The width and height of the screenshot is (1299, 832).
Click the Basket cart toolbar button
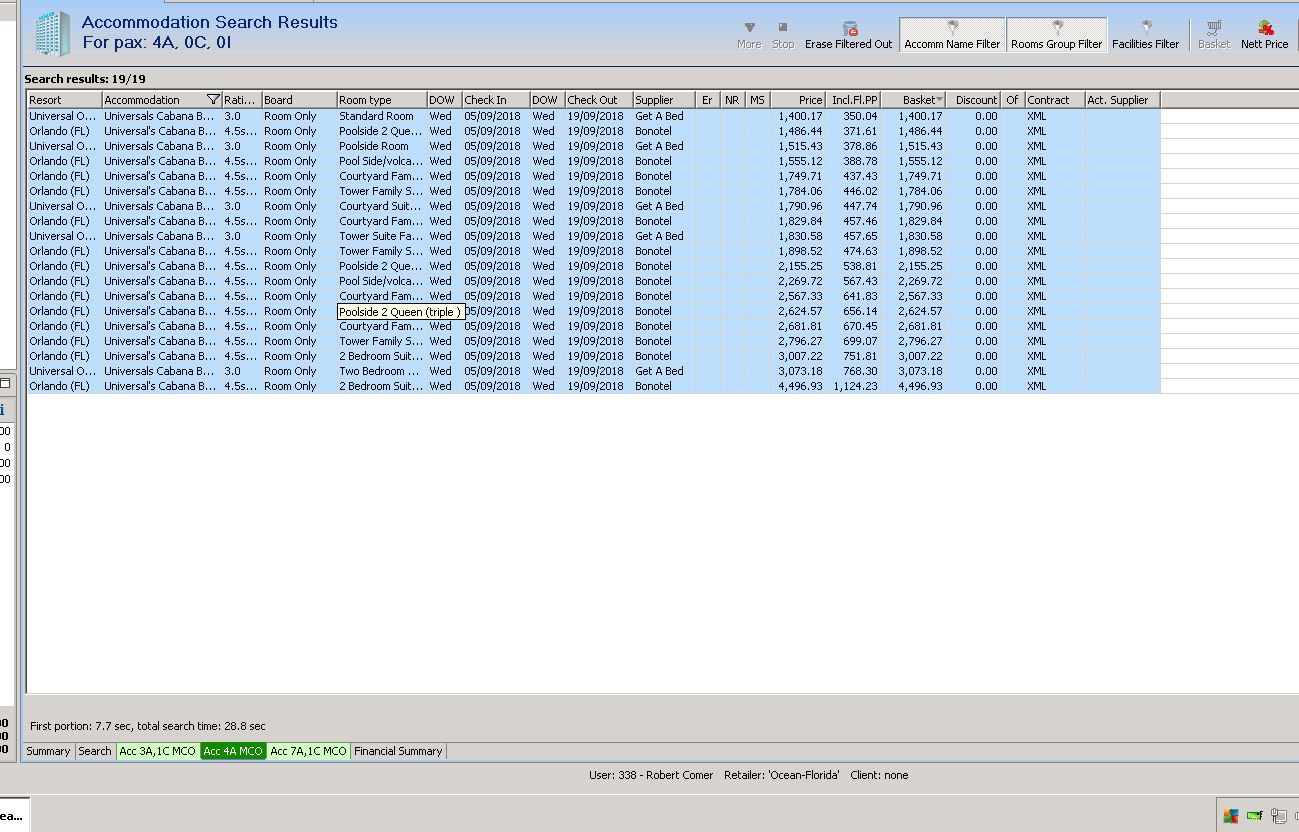point(1214,35)
